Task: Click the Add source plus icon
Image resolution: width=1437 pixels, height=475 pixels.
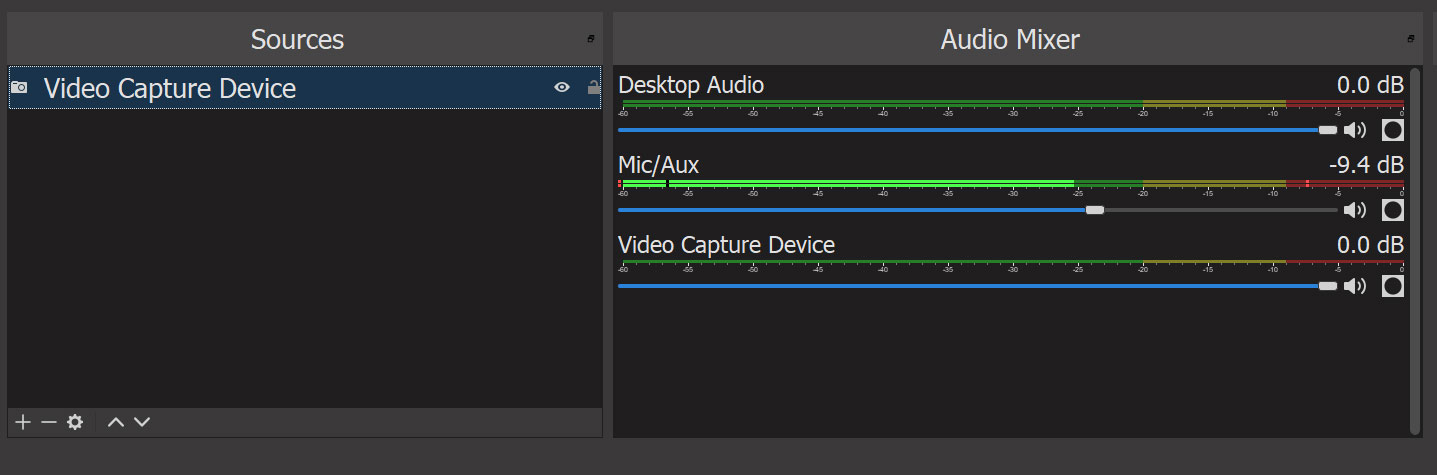Action: pyautogui.click(x=23, y=422)
